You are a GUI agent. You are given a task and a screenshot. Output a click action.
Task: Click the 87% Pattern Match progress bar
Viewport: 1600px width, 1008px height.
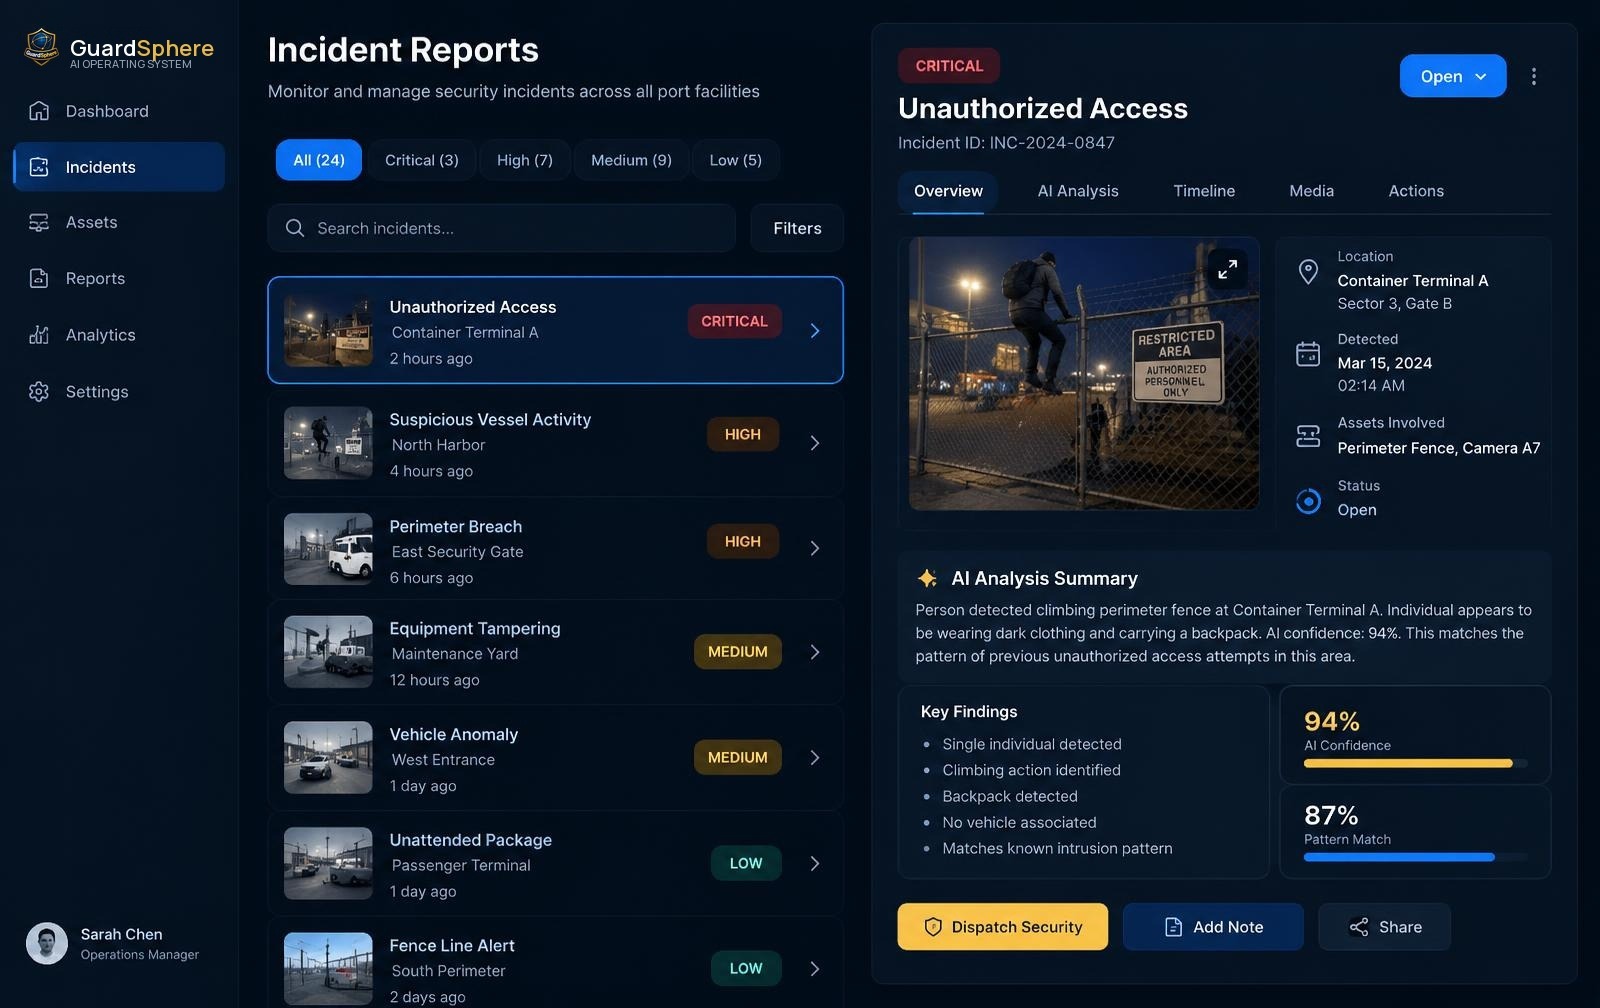click(1415, 857)
